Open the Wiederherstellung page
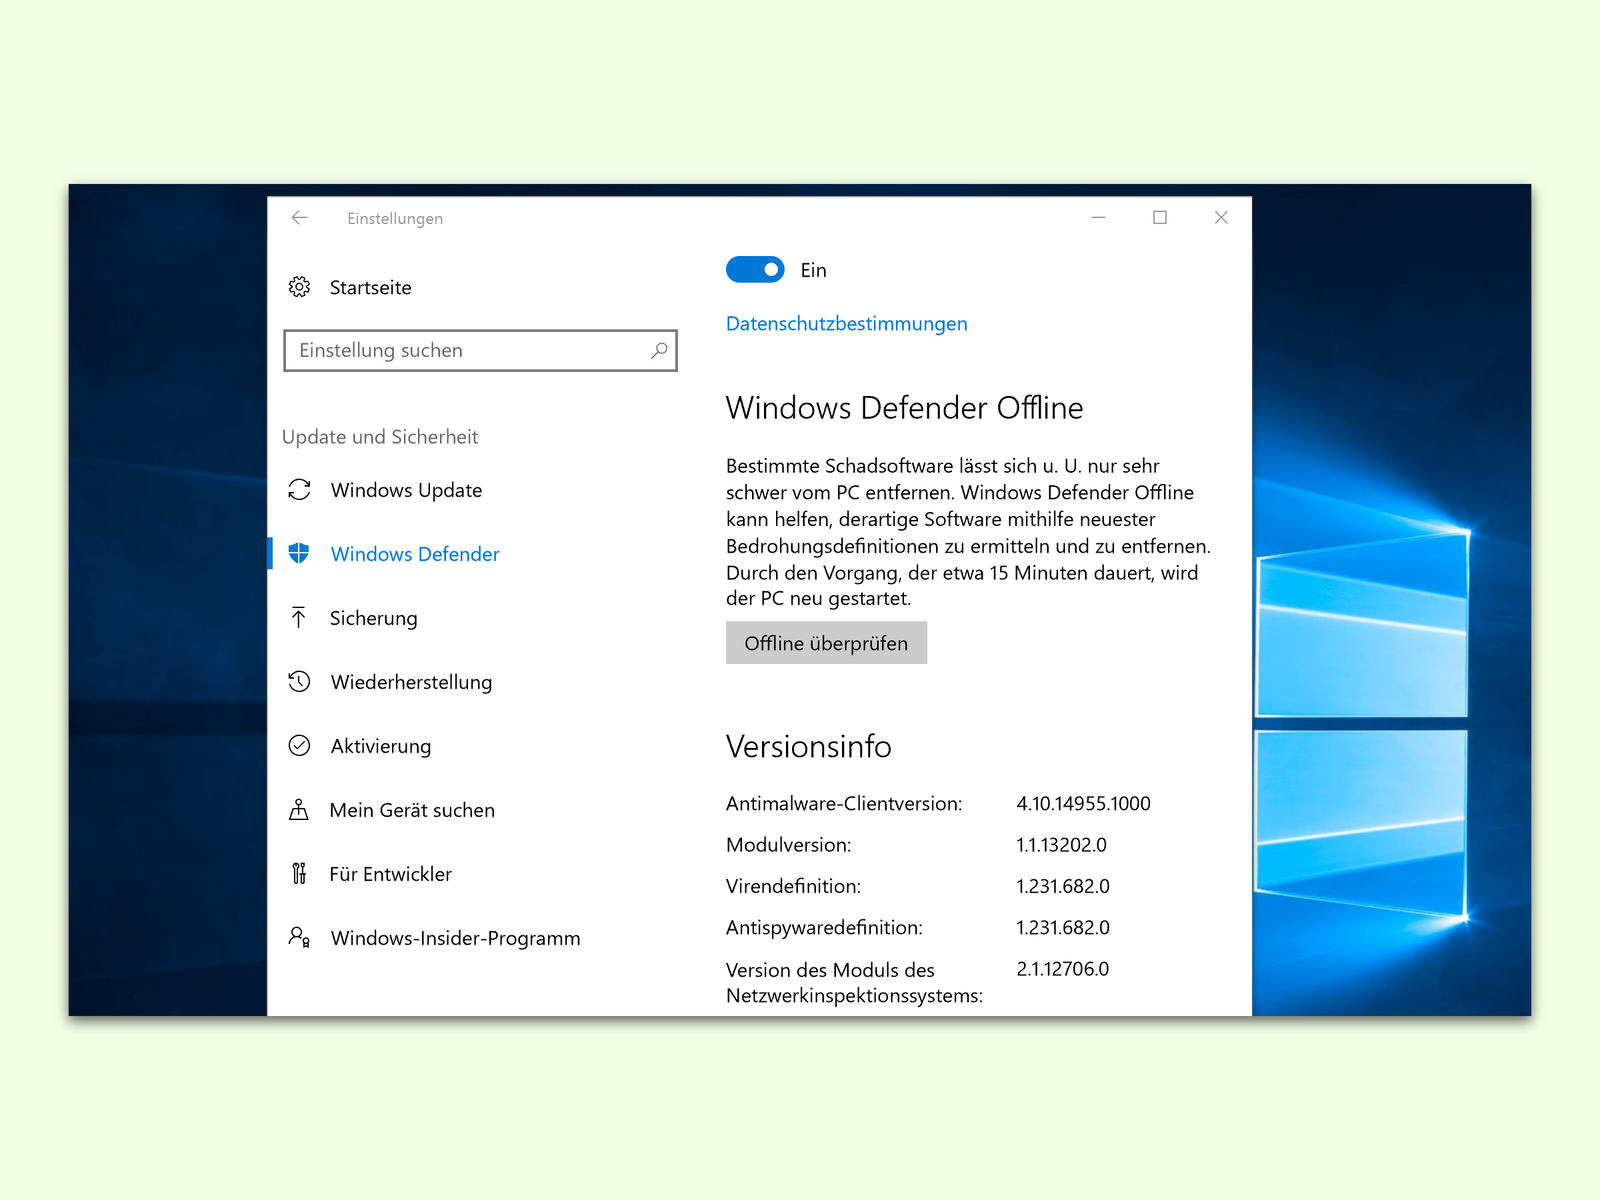Image resolution: width=1600 pixels, height=1200 pixels. pos(411,682)
